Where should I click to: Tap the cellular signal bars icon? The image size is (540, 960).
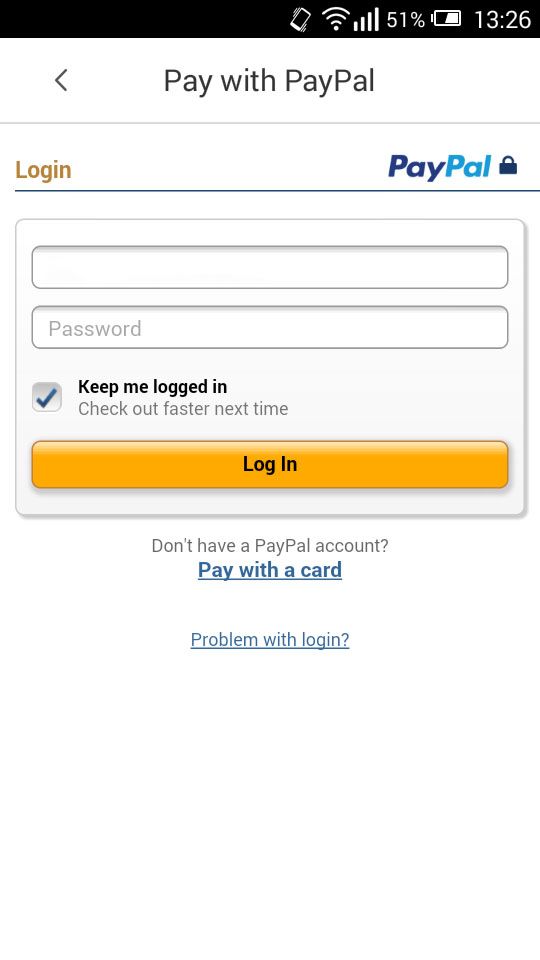coord(366,20)
